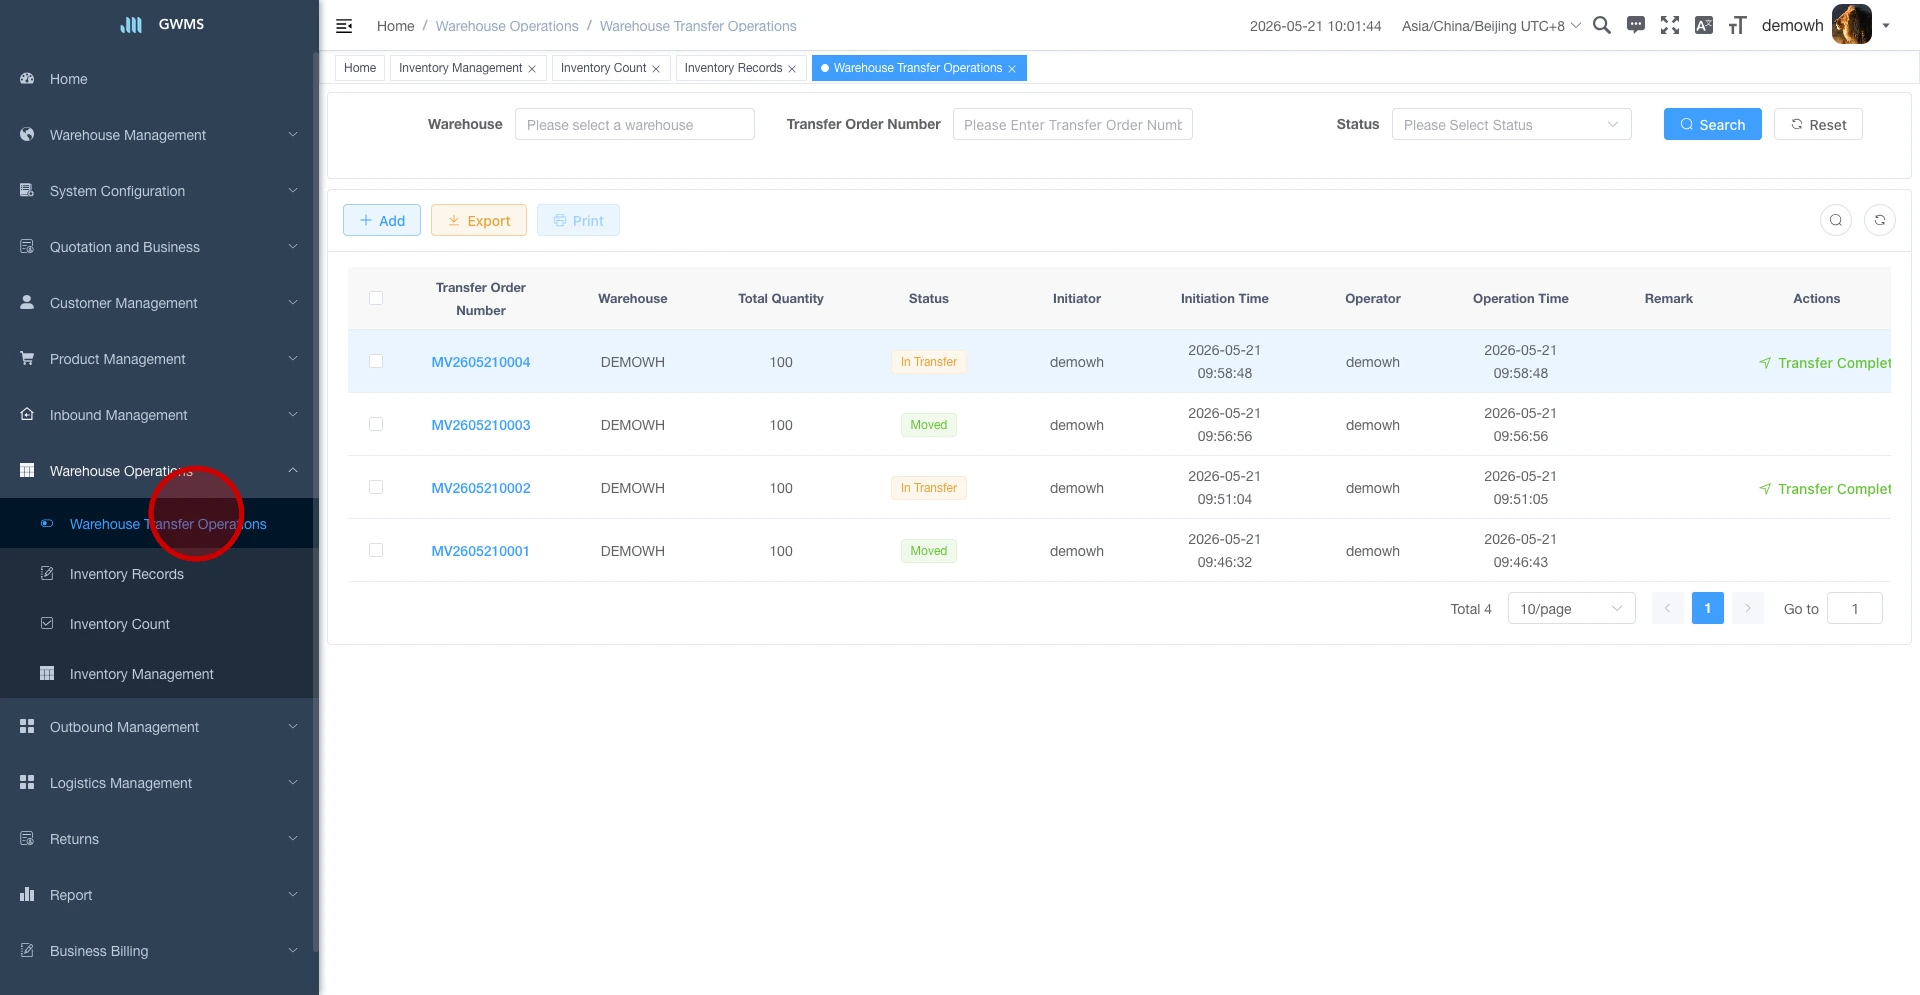The image size is (1920, 995).
Task: Close the Inventory Management tab
Action: [532, 69]
